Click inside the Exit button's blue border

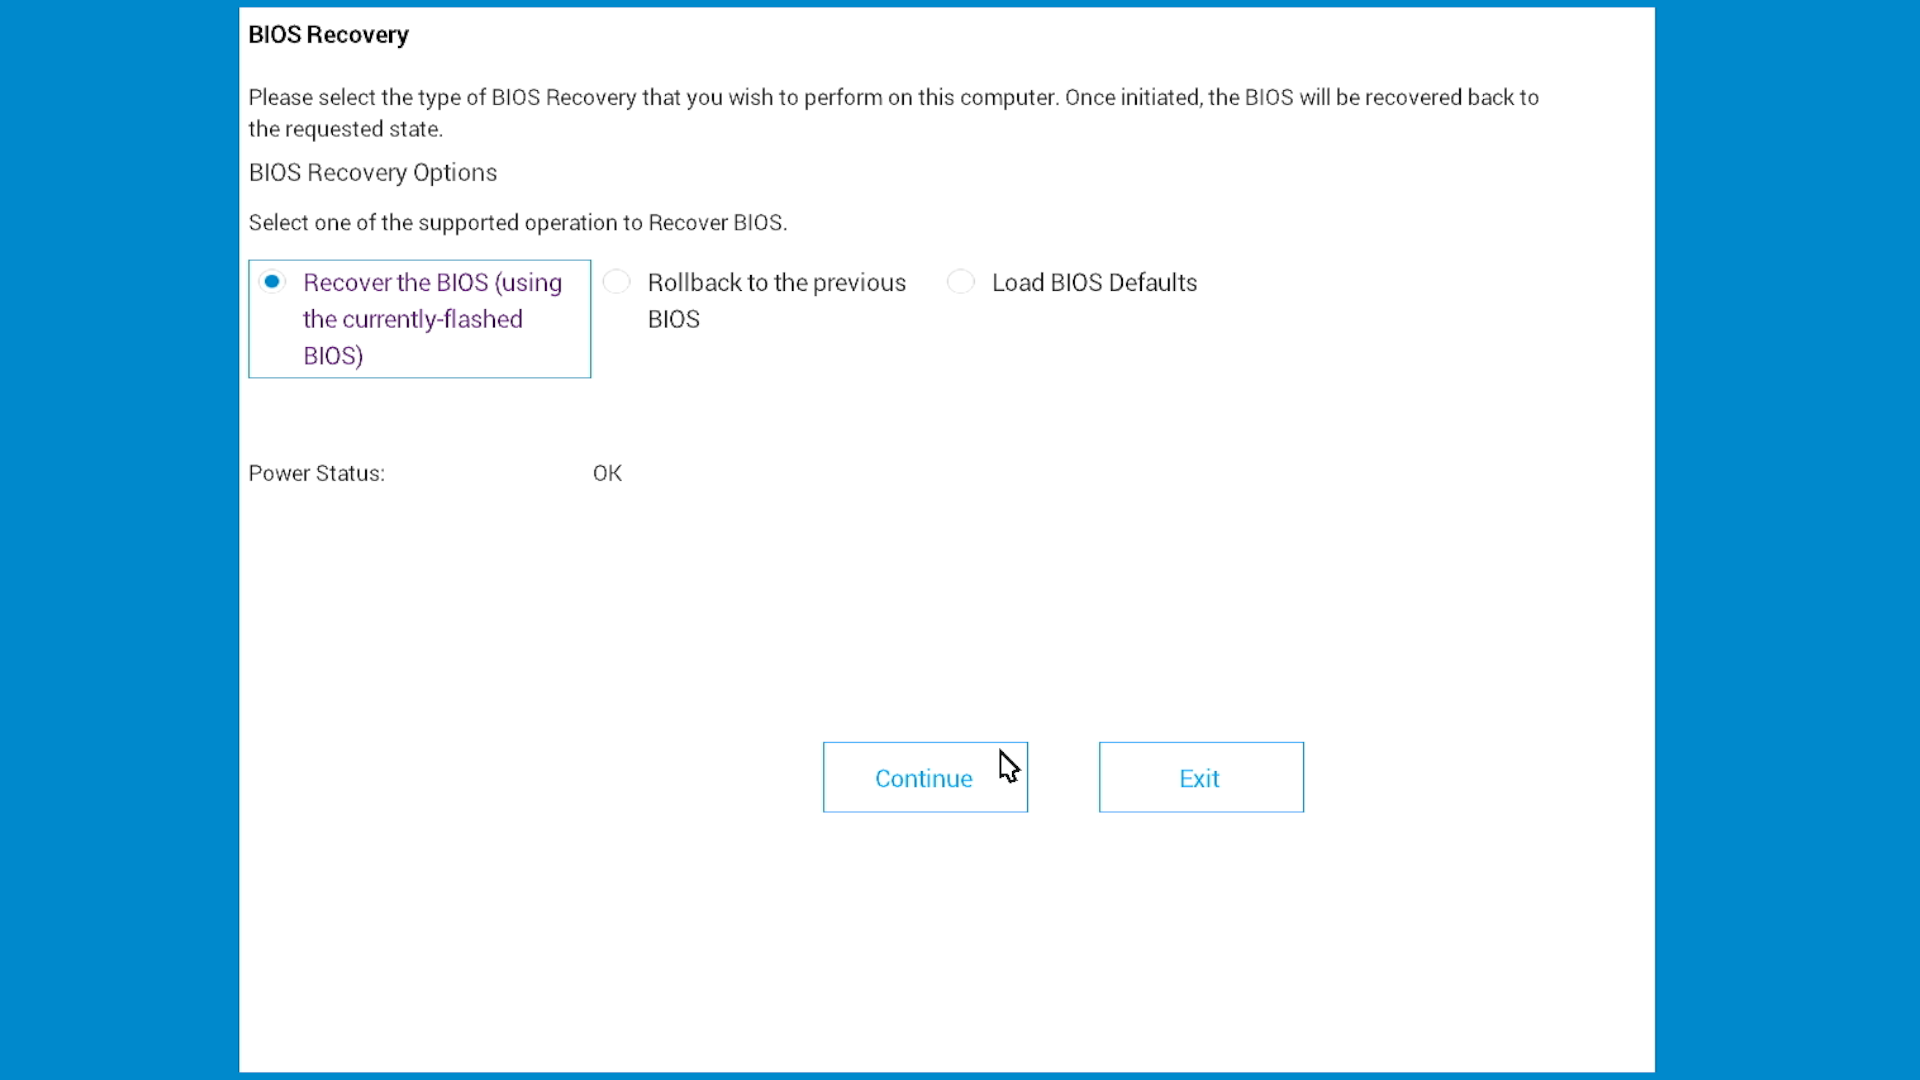click(x=1200, y=778)
